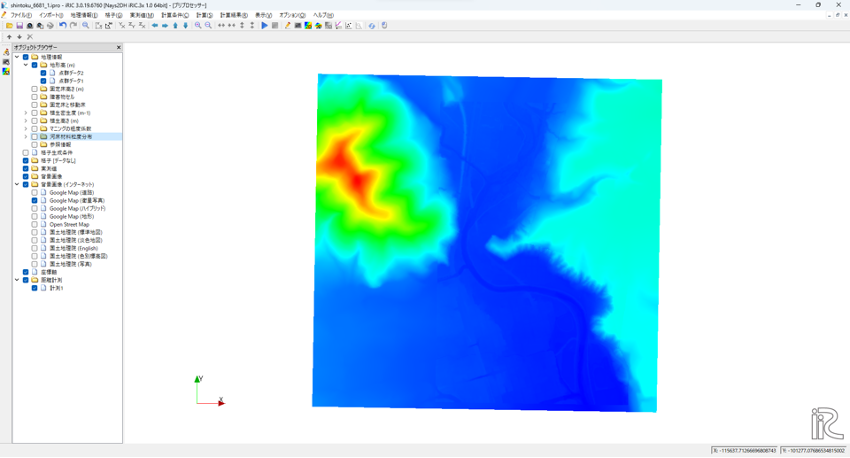Open the ヘルプ menu
Screen dimensions: 850x458
323,15
